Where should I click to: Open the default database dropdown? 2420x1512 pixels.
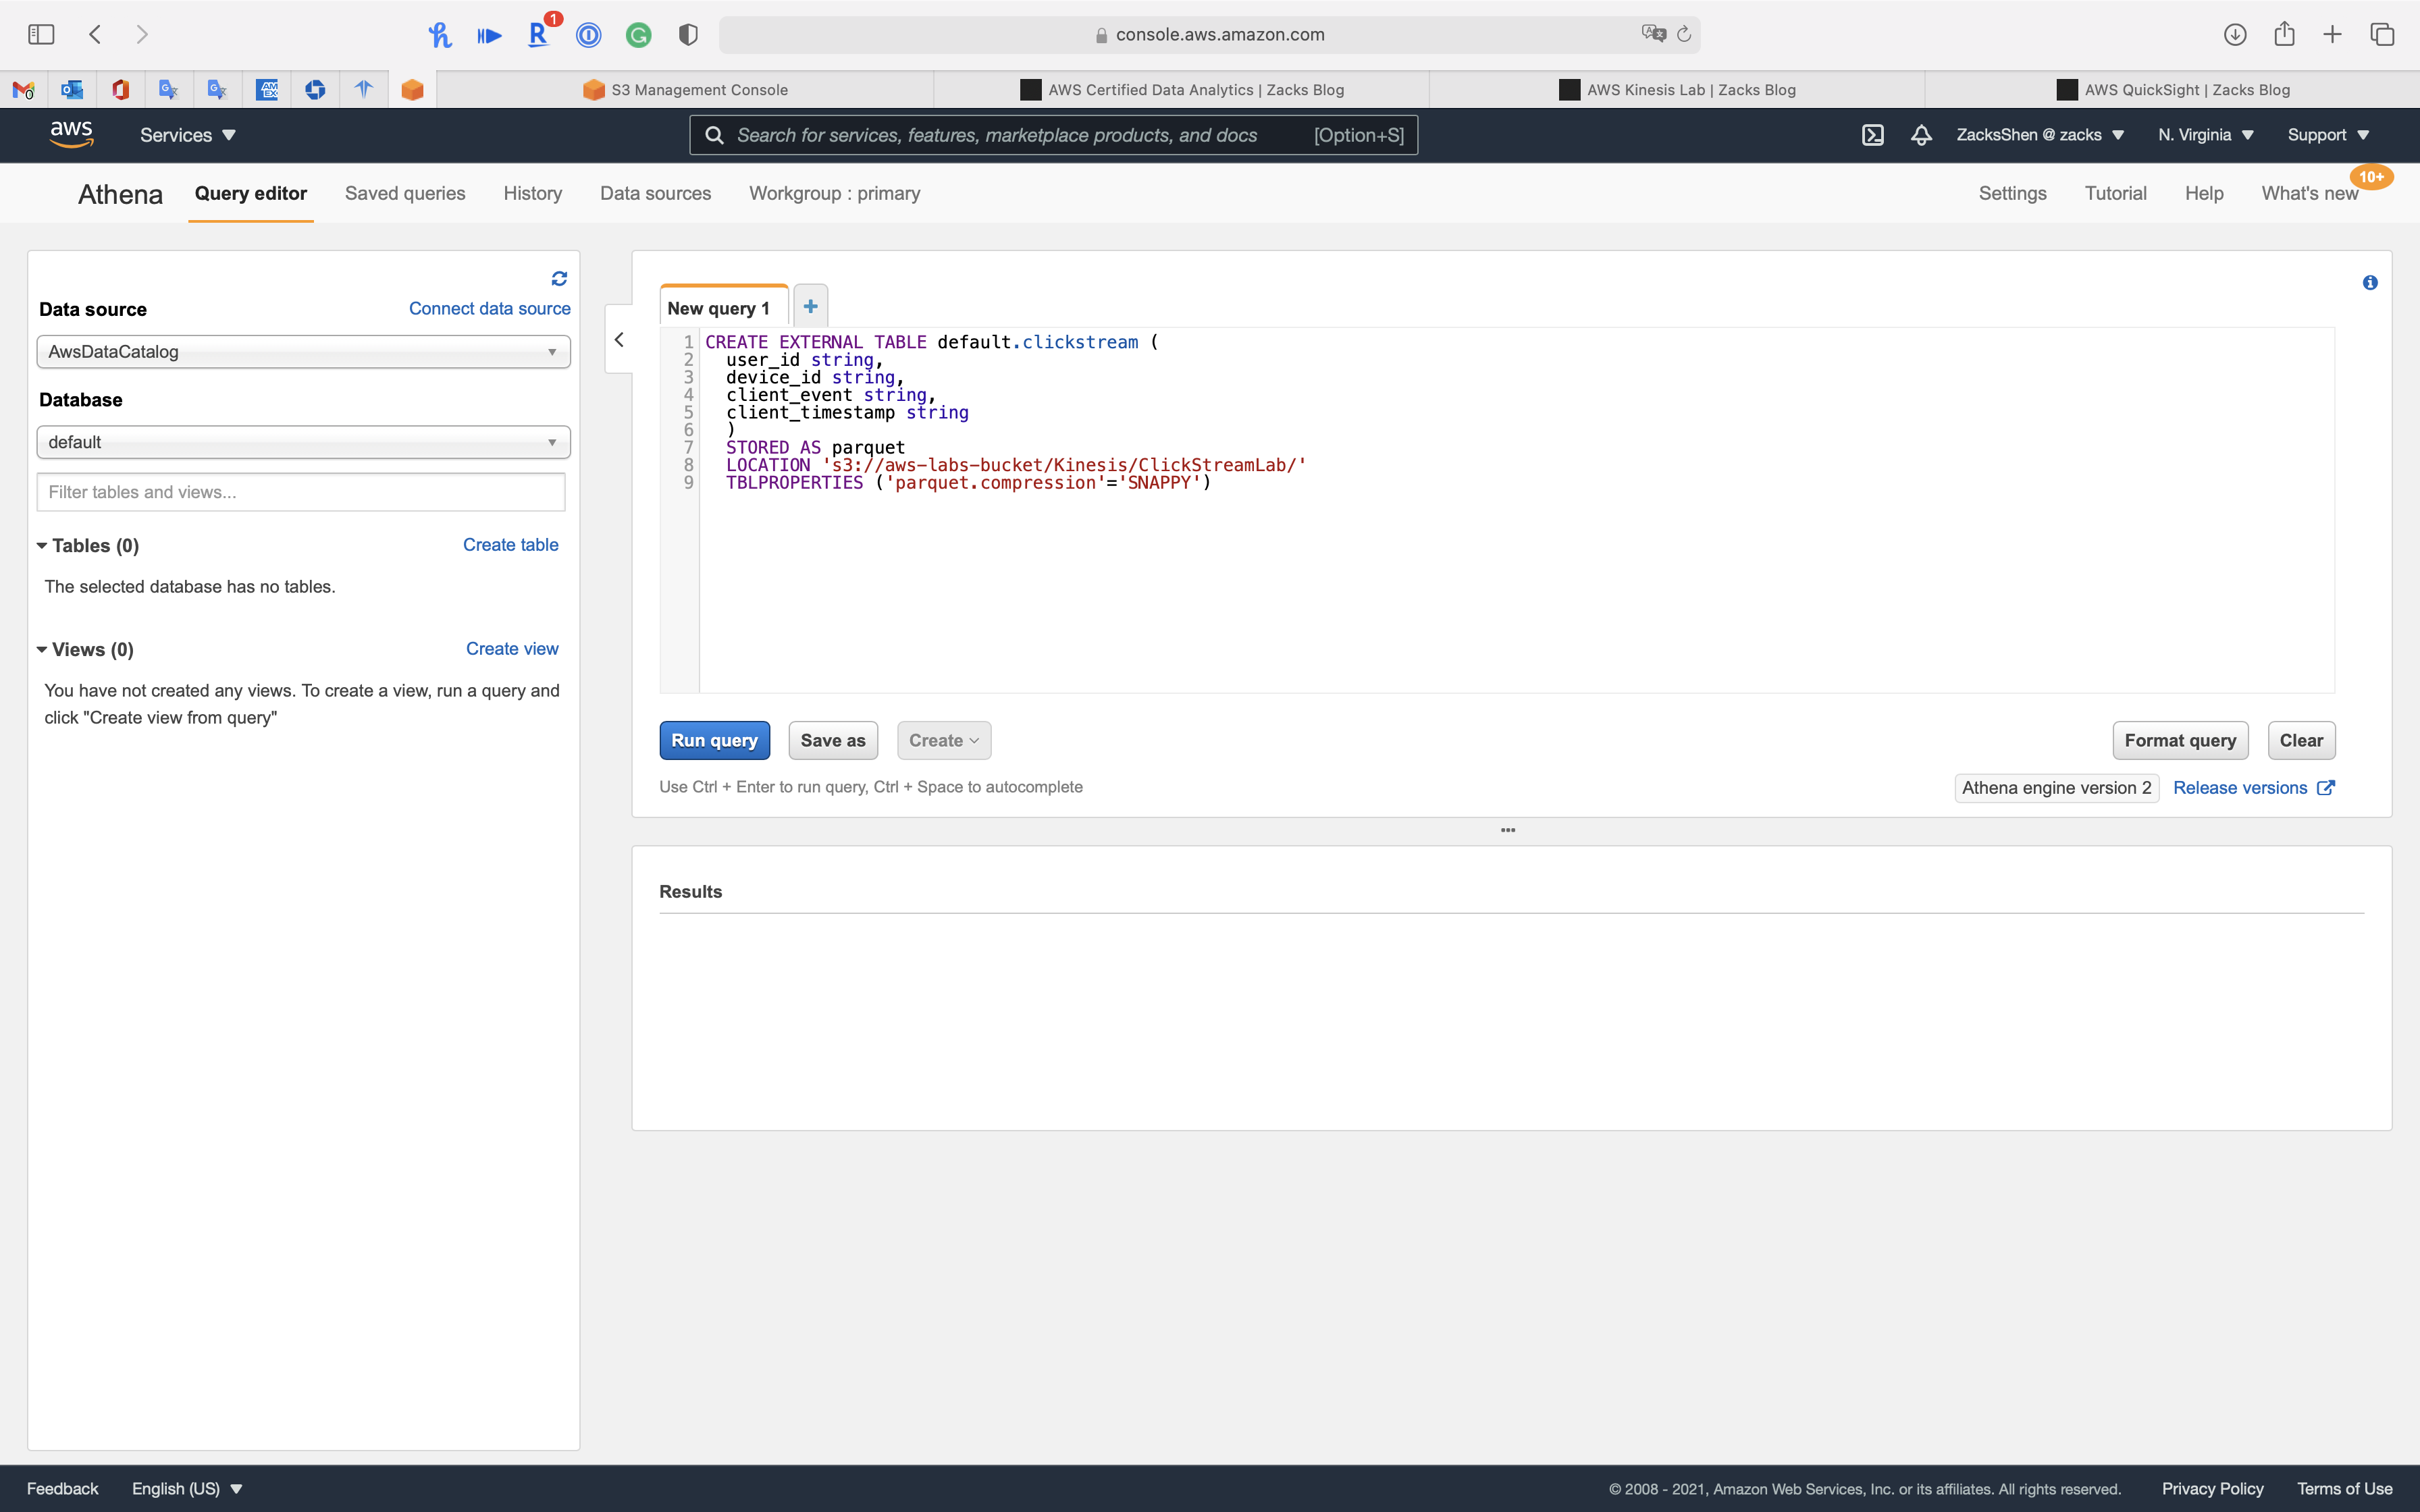(x=303, y=442)
